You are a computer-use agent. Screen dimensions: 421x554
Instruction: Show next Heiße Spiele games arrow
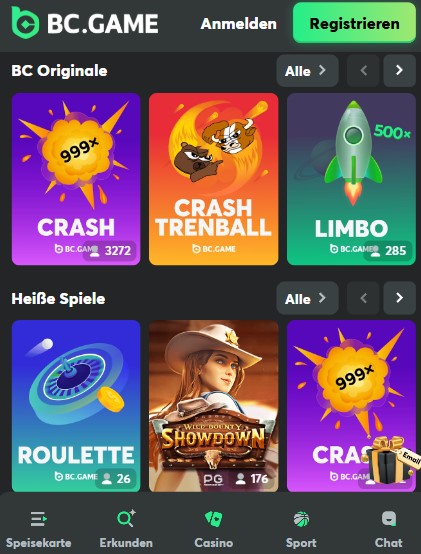click(399, 298)
